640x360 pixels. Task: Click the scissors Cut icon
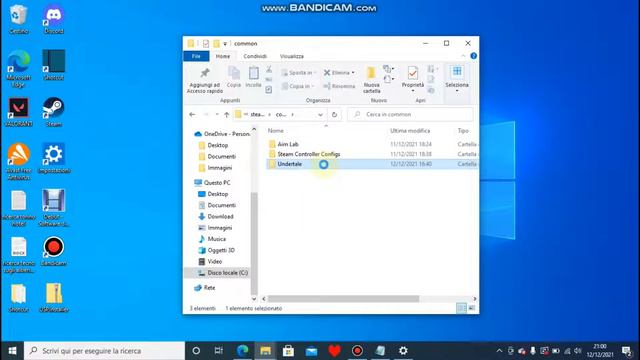pos(269,69)
